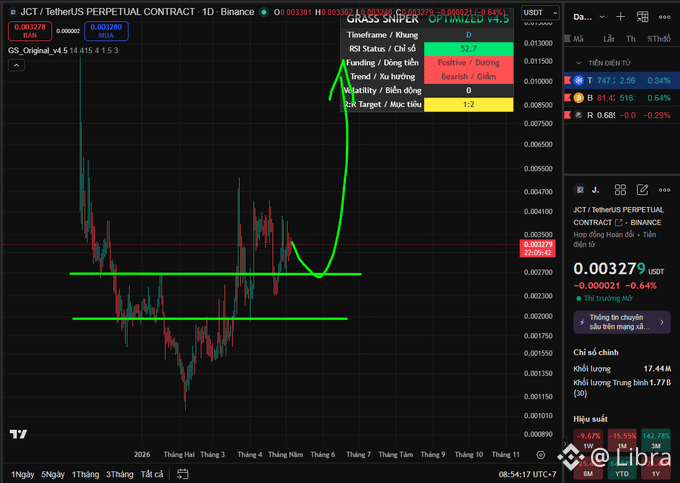Open the 08:54:17 UTC+7 timezone menu
680x483 pixels.
point(527,474)
